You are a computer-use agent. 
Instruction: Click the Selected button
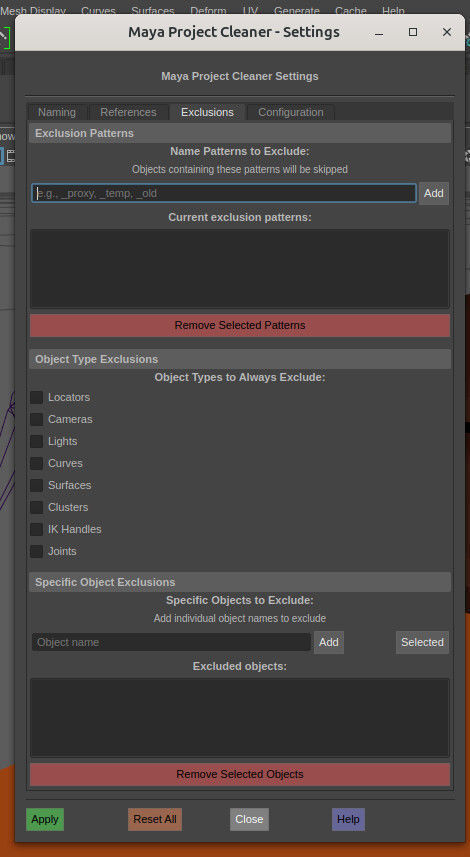click(422, 642)
